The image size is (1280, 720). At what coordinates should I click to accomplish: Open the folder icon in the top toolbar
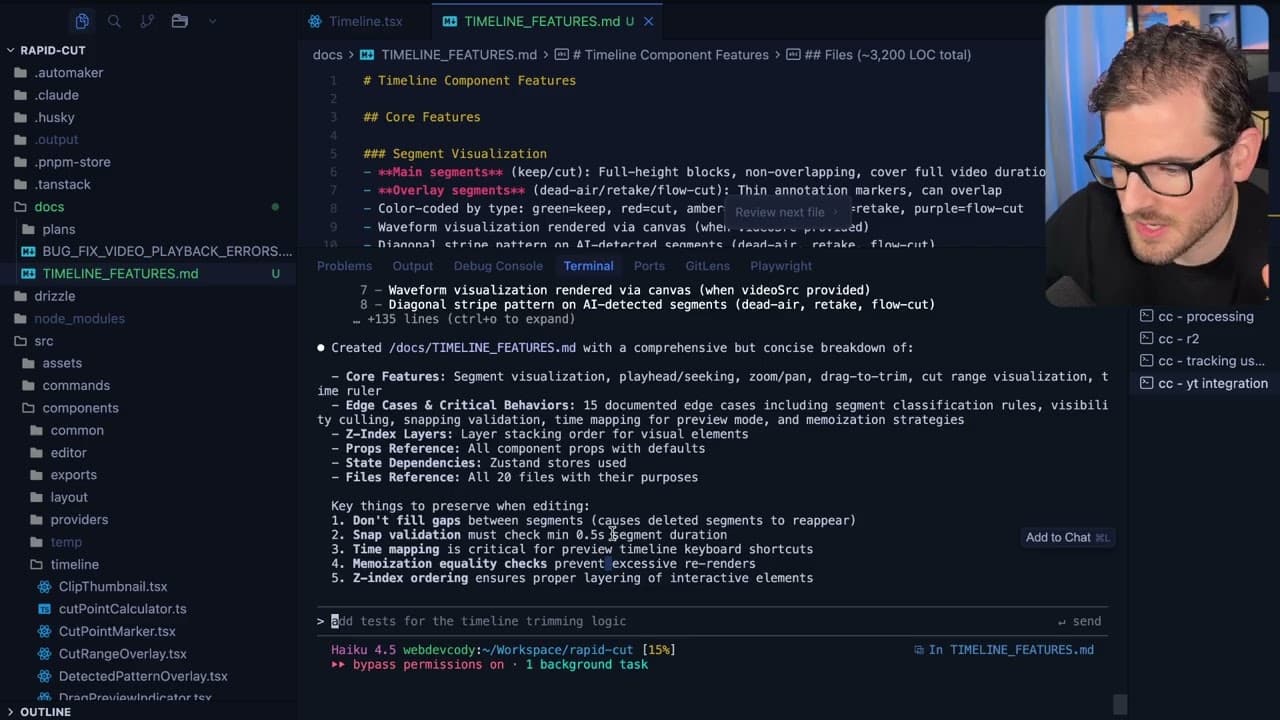coord(180,20)
